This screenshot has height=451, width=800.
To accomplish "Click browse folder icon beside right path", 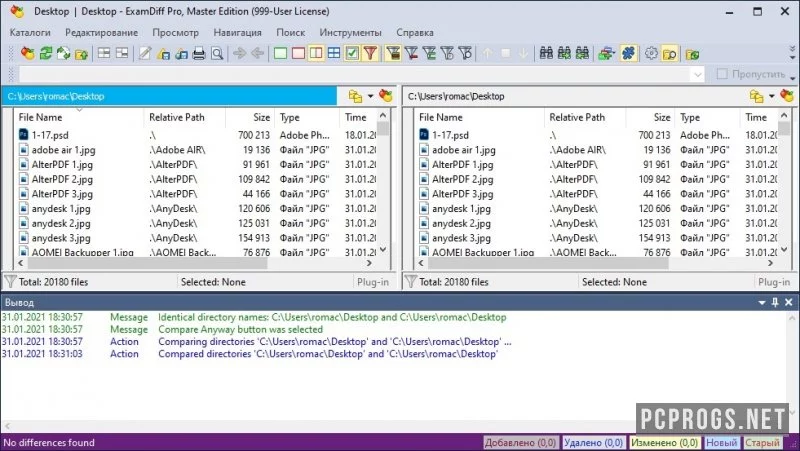I will (756, 96).
